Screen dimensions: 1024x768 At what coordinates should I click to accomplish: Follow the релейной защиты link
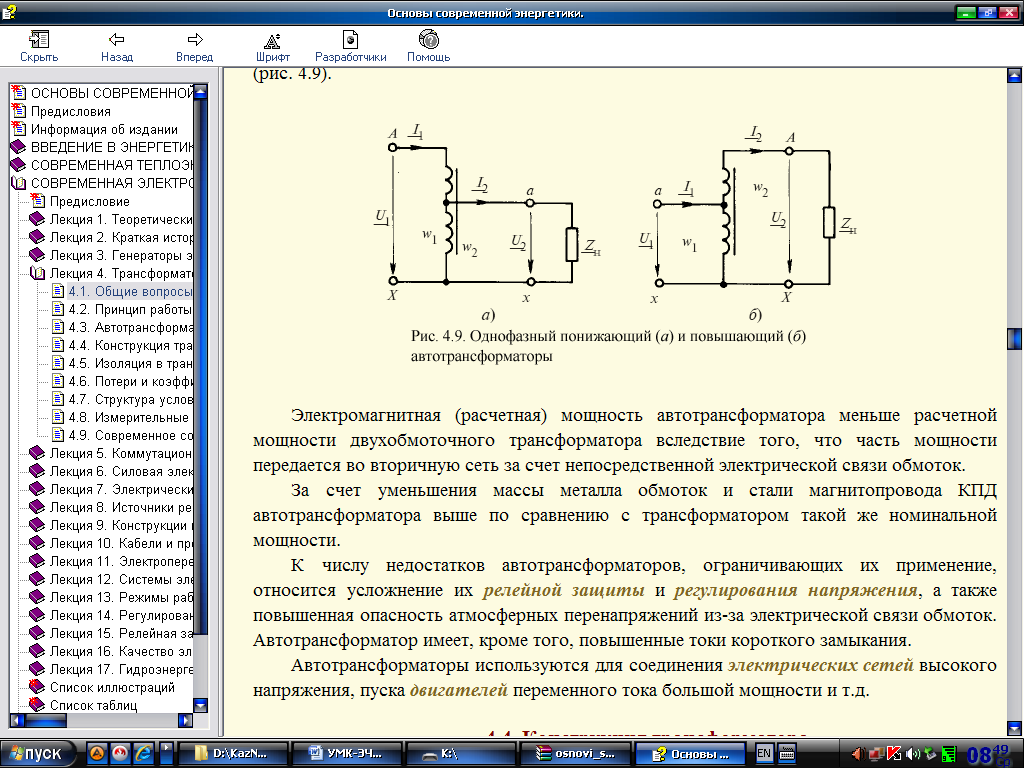pos(564,590)
